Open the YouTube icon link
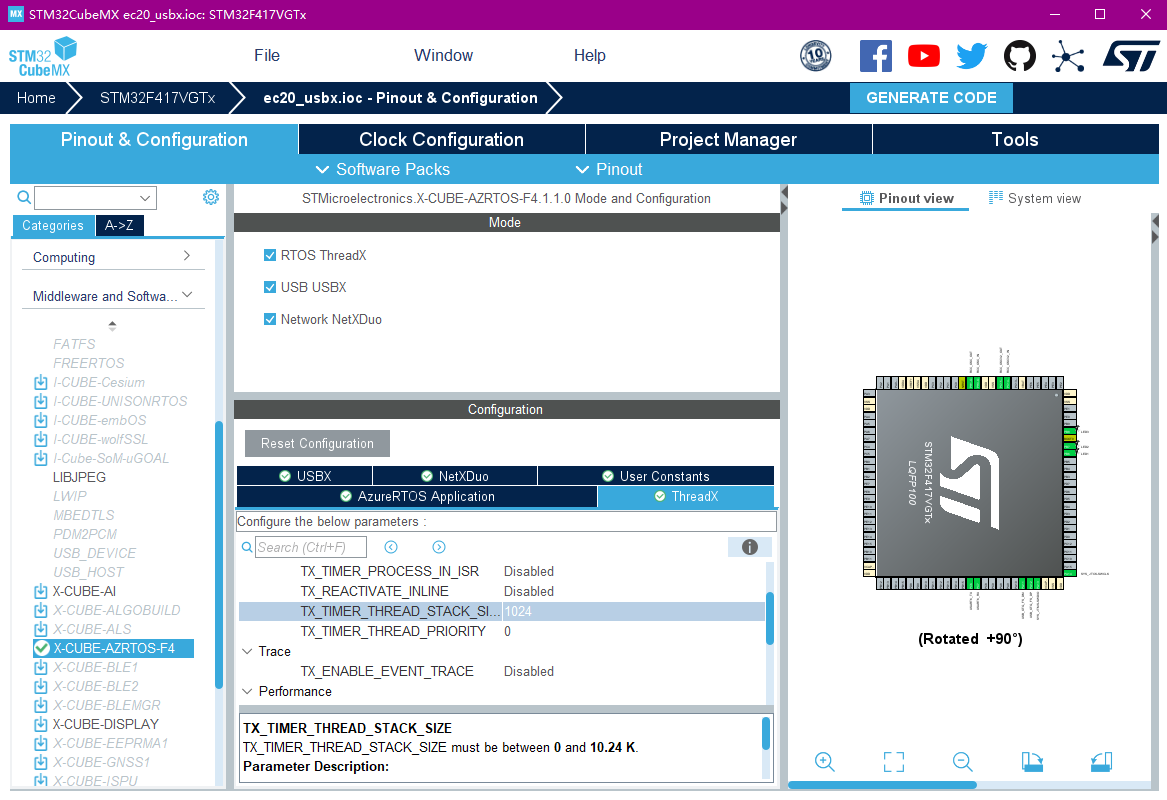 click(x=924, y=56)
